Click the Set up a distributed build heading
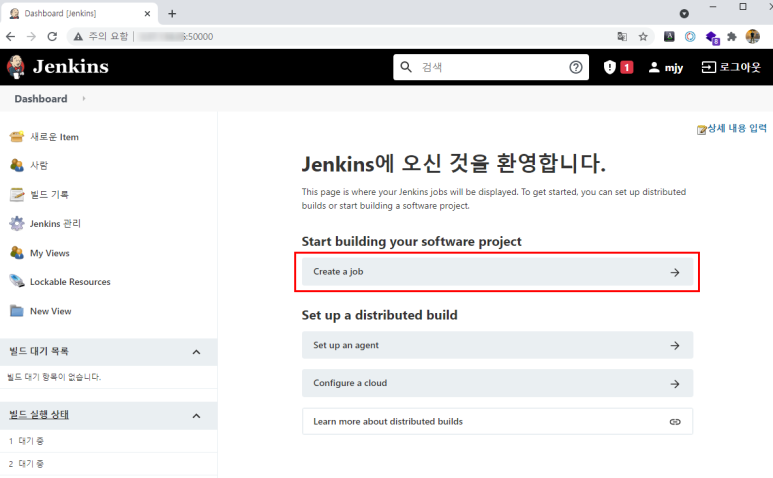Viewport: 773px width, 478px height. [380, 315]
